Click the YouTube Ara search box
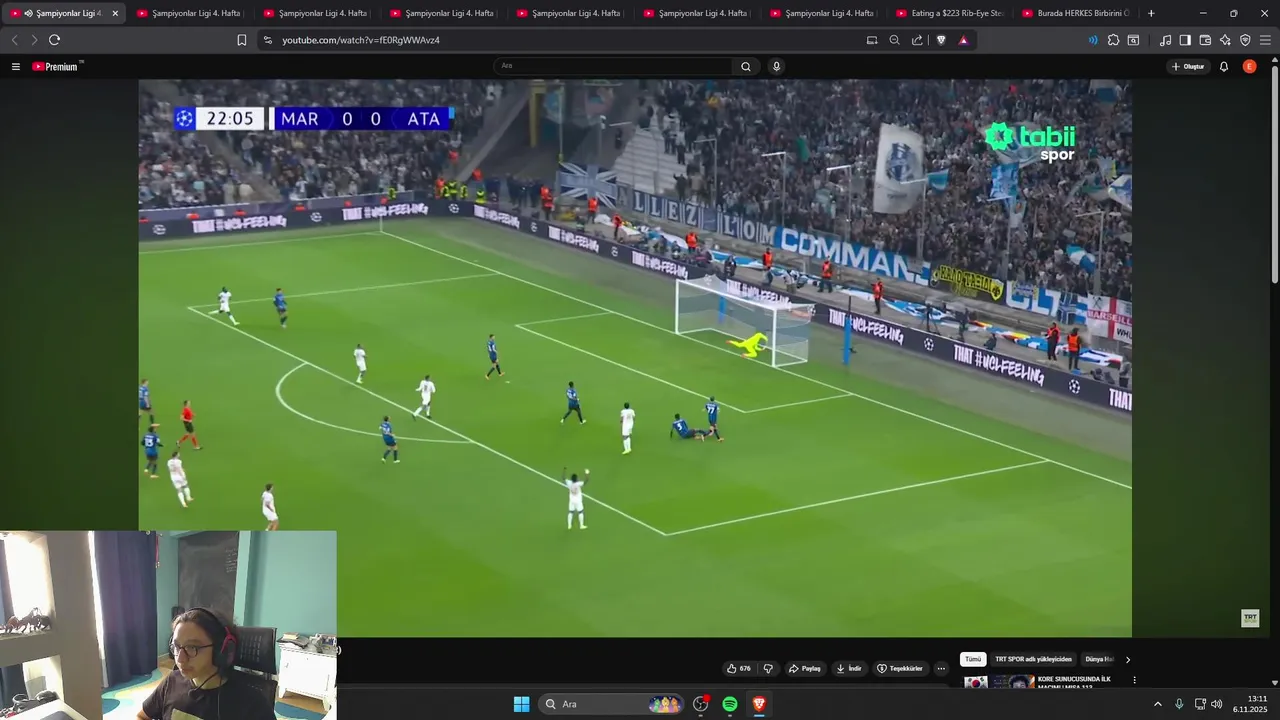Image resolution: width=1280 pixels, height=720 pixels. (612, 66)
